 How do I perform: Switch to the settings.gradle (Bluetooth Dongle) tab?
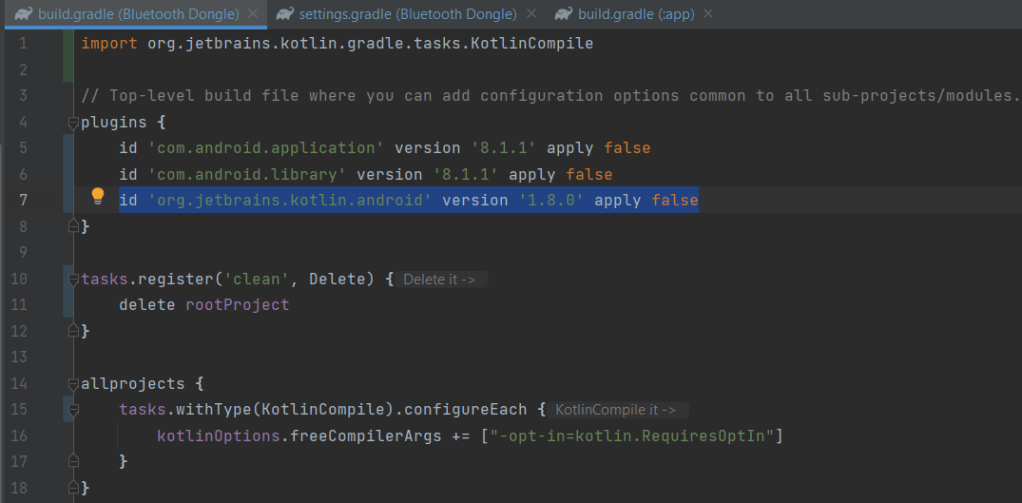[x=408, y=15]
